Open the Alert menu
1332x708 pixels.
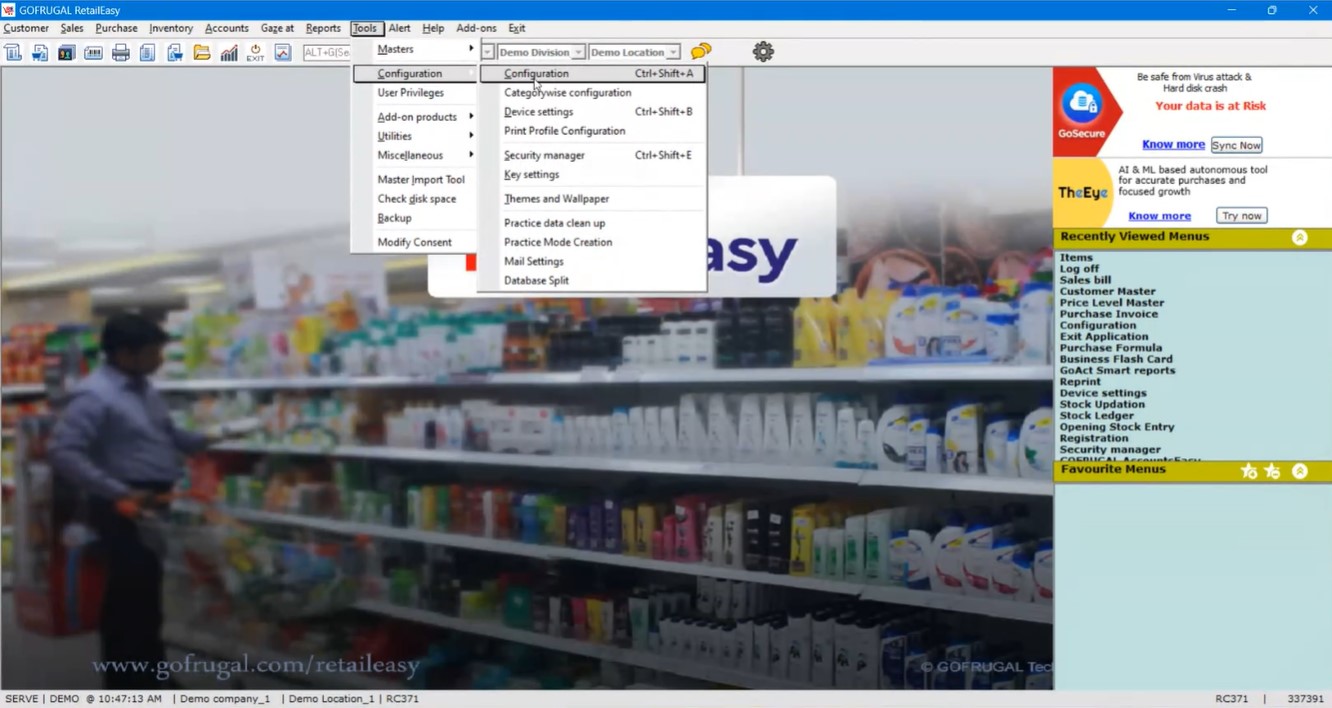coord(399,28)
